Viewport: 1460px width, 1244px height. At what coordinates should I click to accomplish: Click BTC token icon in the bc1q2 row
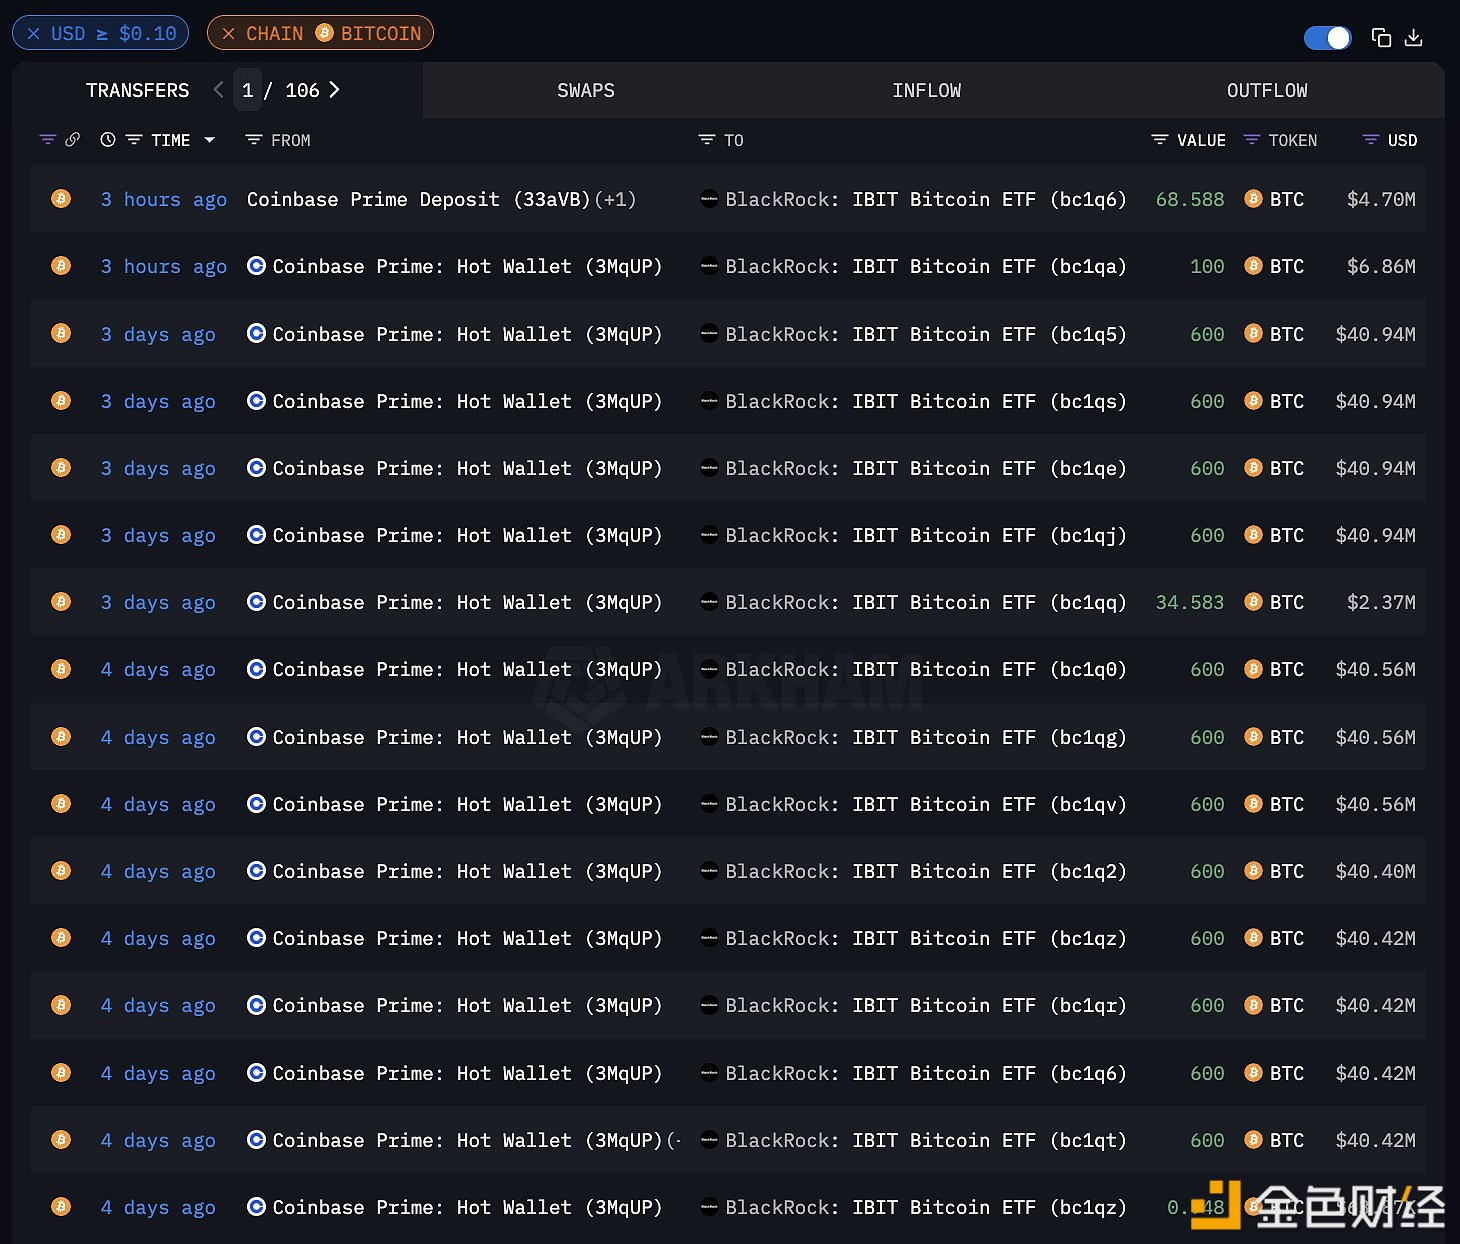1253,871
